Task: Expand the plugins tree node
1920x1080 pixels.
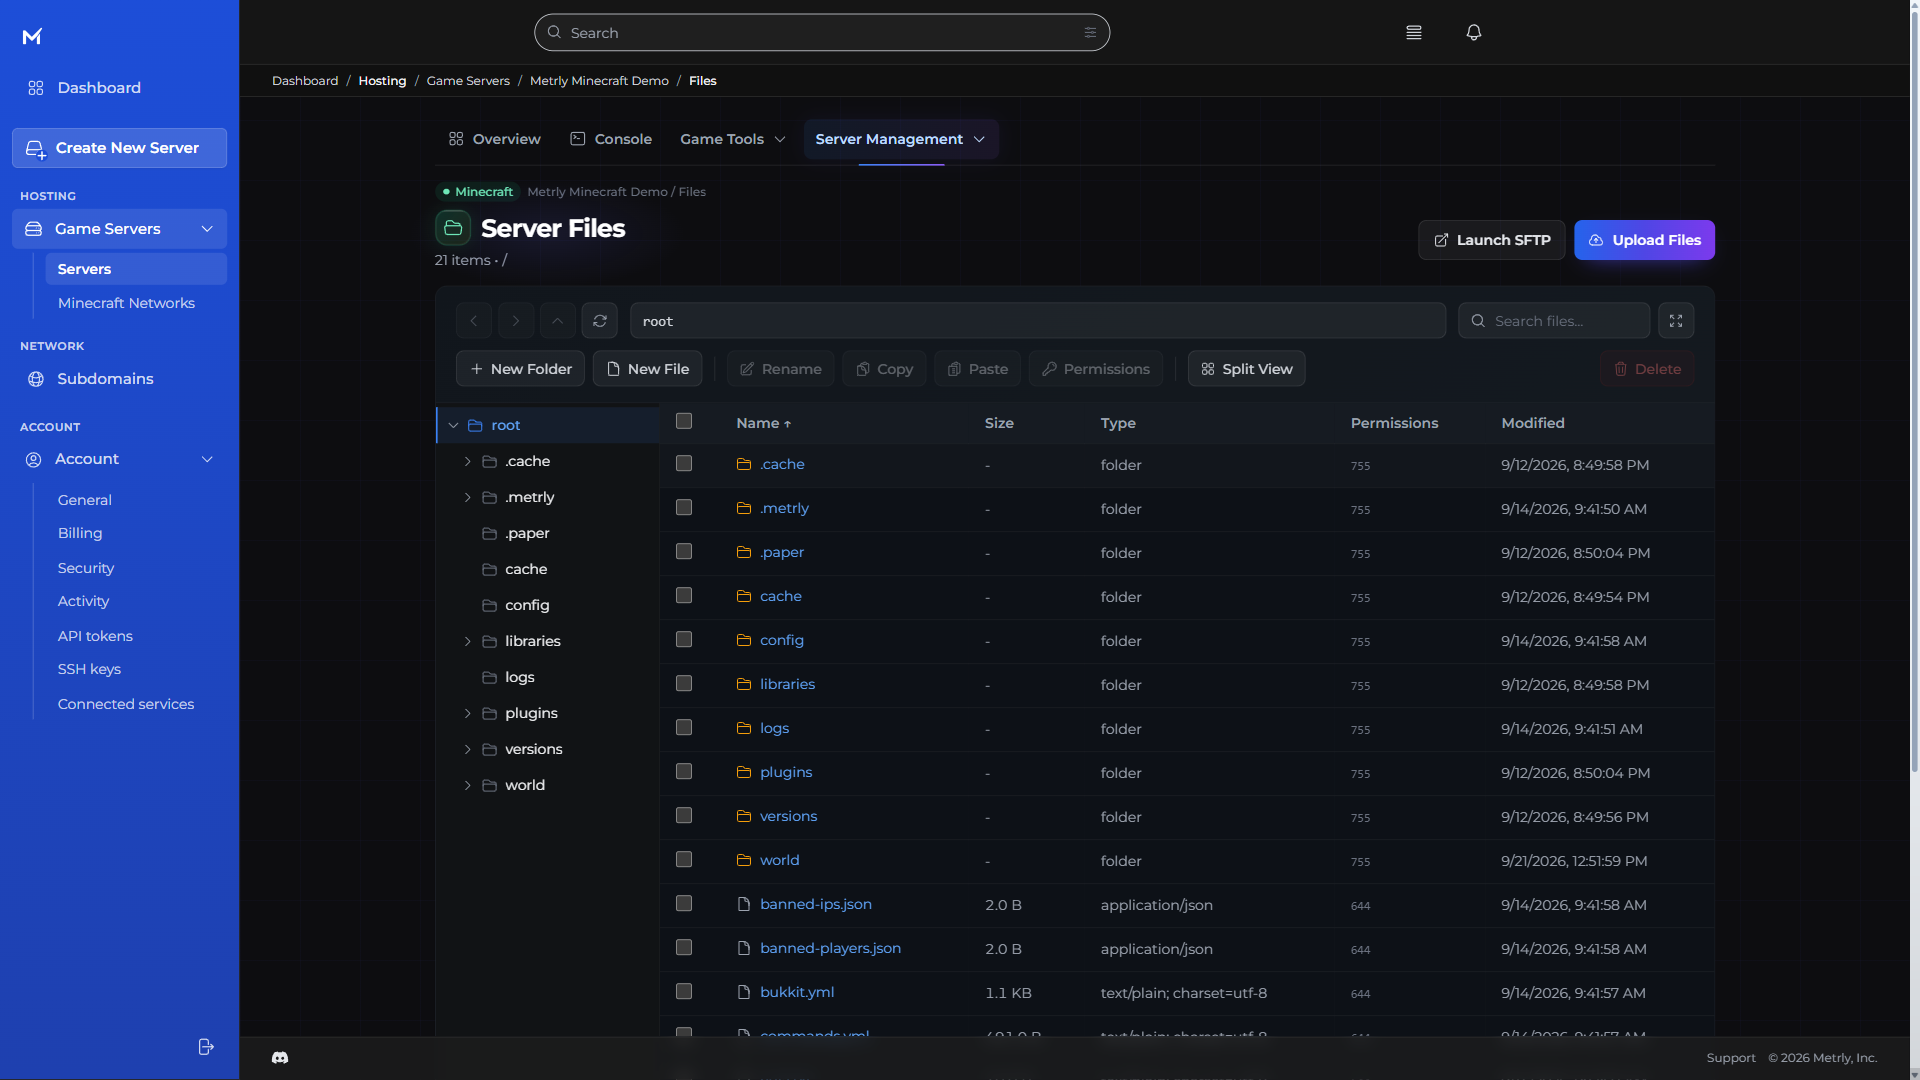Action: click(467, 713)
